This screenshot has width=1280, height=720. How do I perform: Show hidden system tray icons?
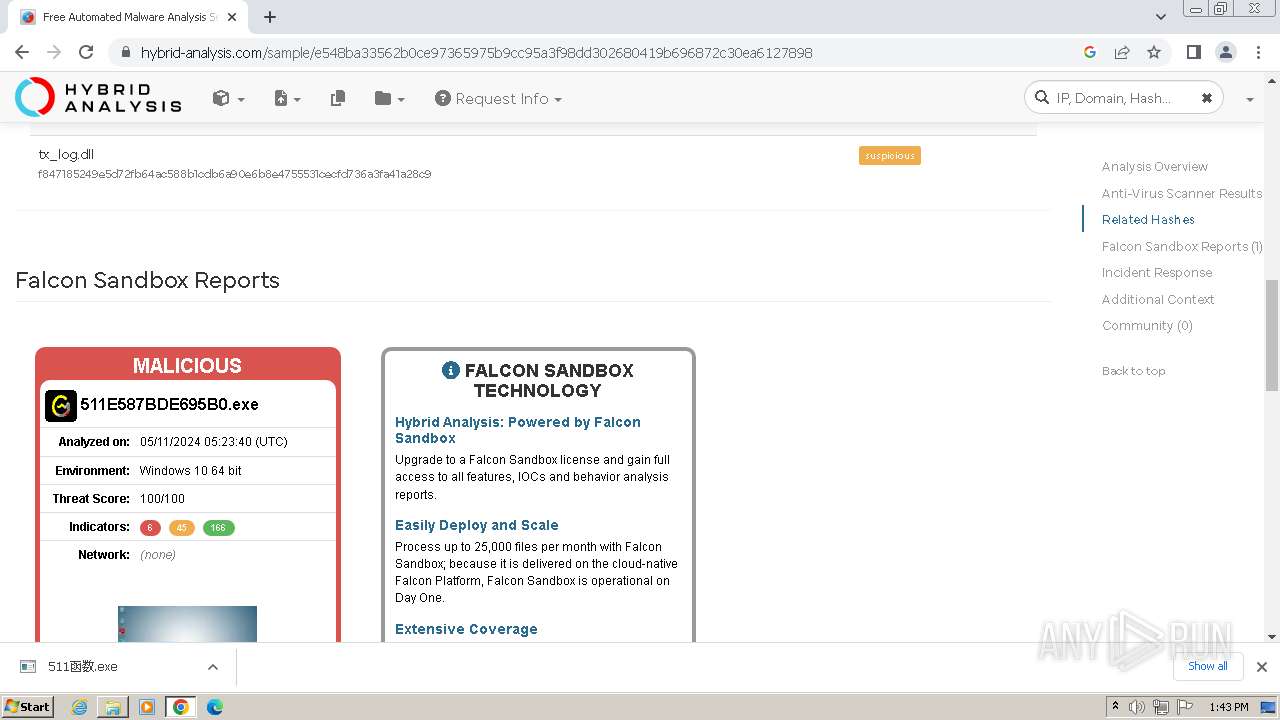pyautogui.click(x=1115, y=707)
